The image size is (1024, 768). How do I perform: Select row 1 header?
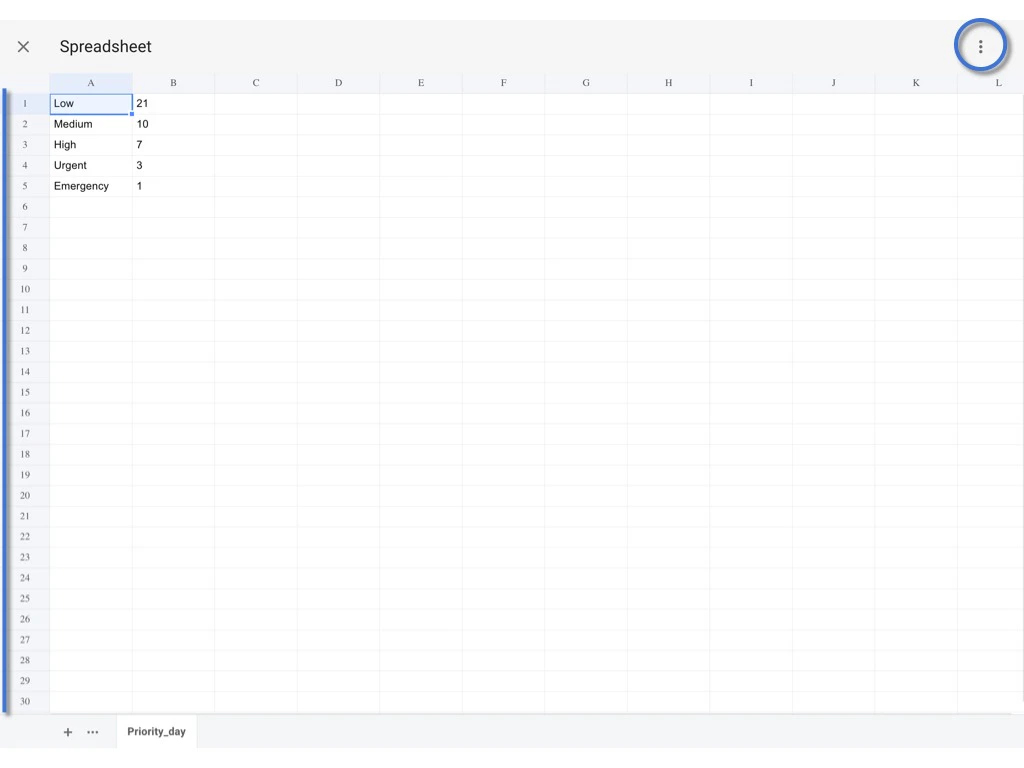pos(25,103)
